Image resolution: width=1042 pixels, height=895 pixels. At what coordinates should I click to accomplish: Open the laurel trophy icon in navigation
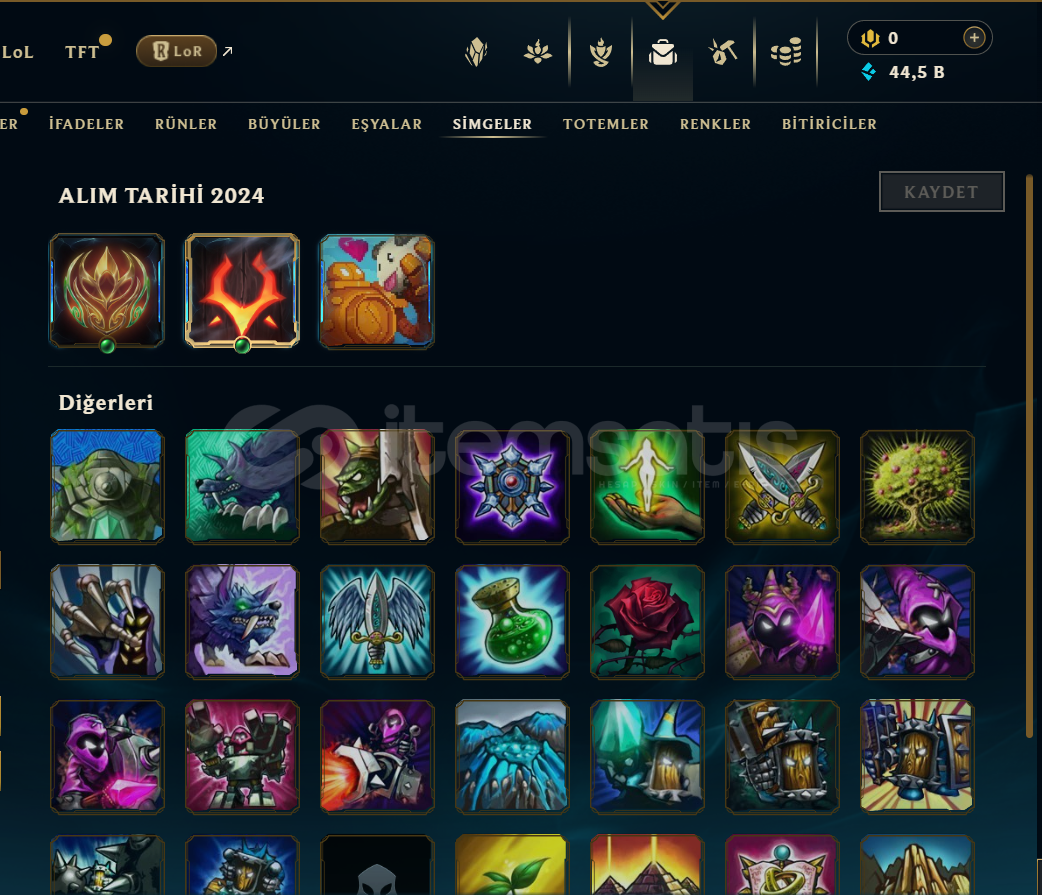click(601, 52)
